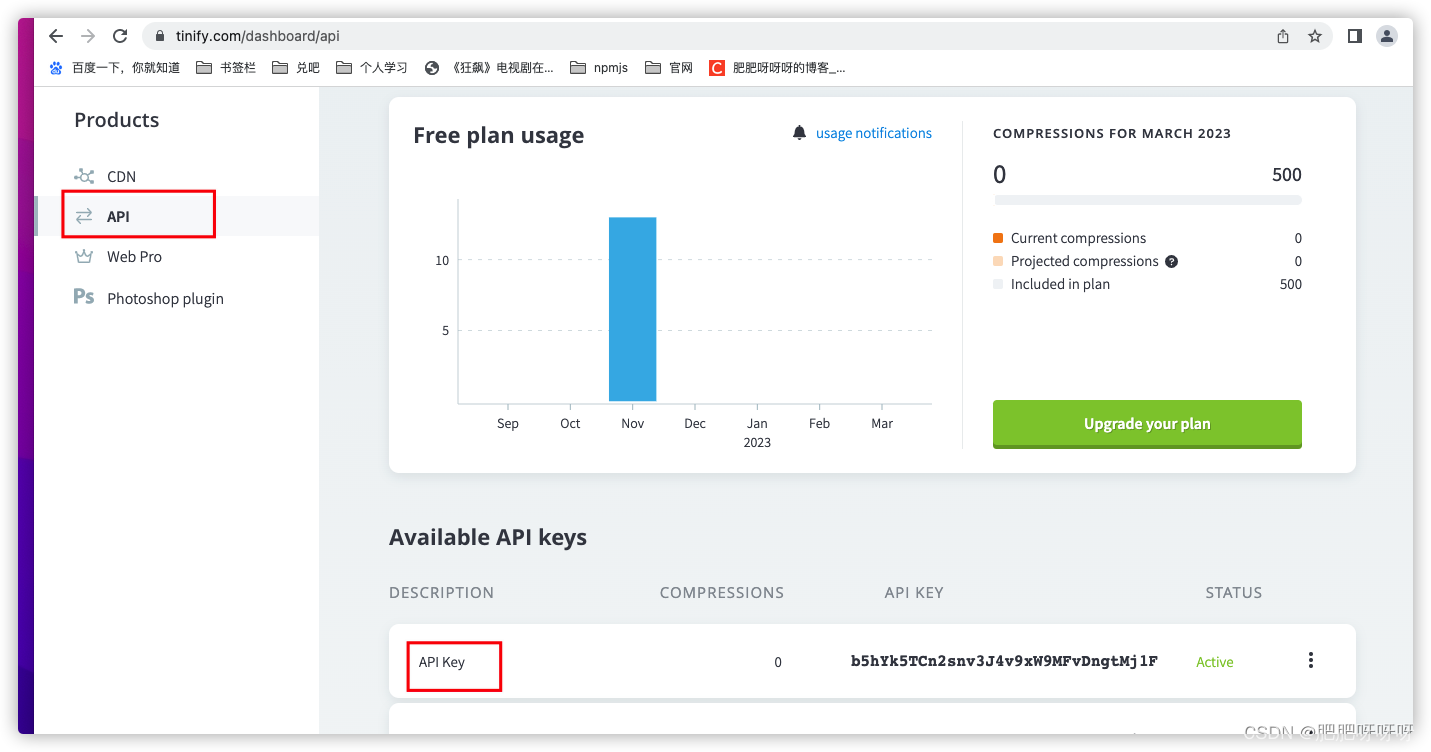This screenshot has height=752, width=1431.
Task: Click the CDN network icon
Action: 84,176
